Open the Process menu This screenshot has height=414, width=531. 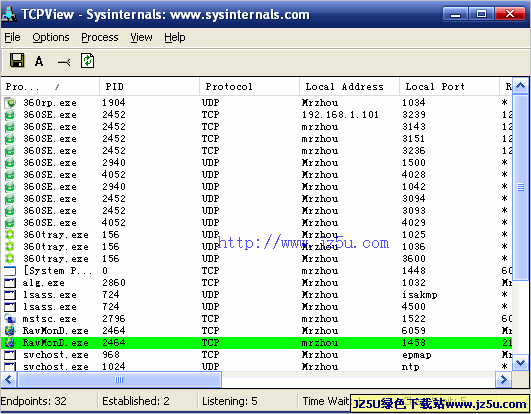[x=100, y=37]
